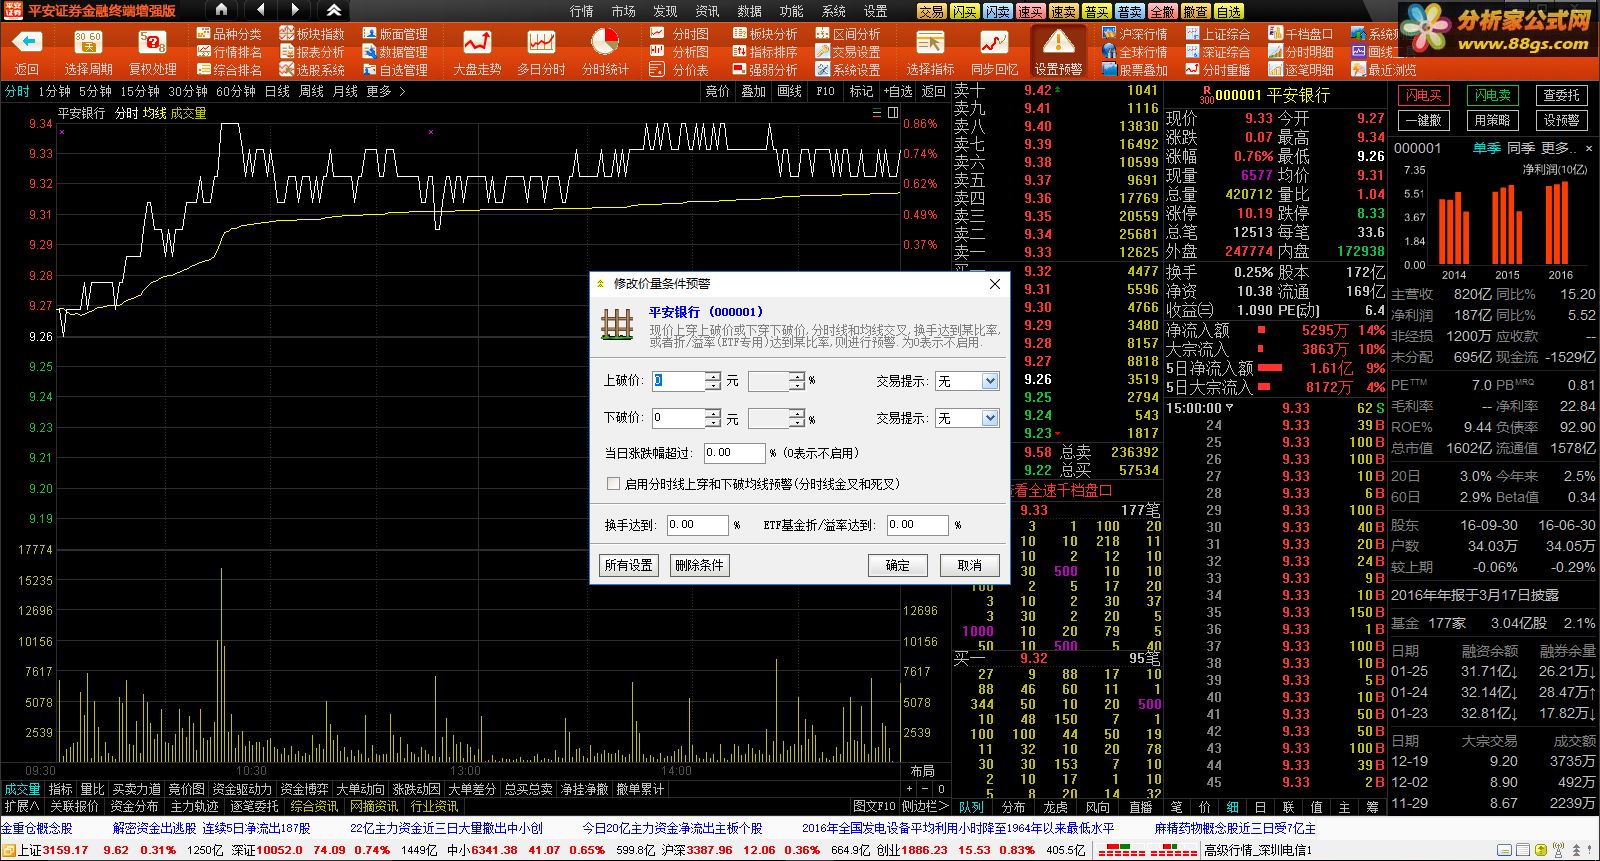Click 闪电买 red button

[1424, 95]
